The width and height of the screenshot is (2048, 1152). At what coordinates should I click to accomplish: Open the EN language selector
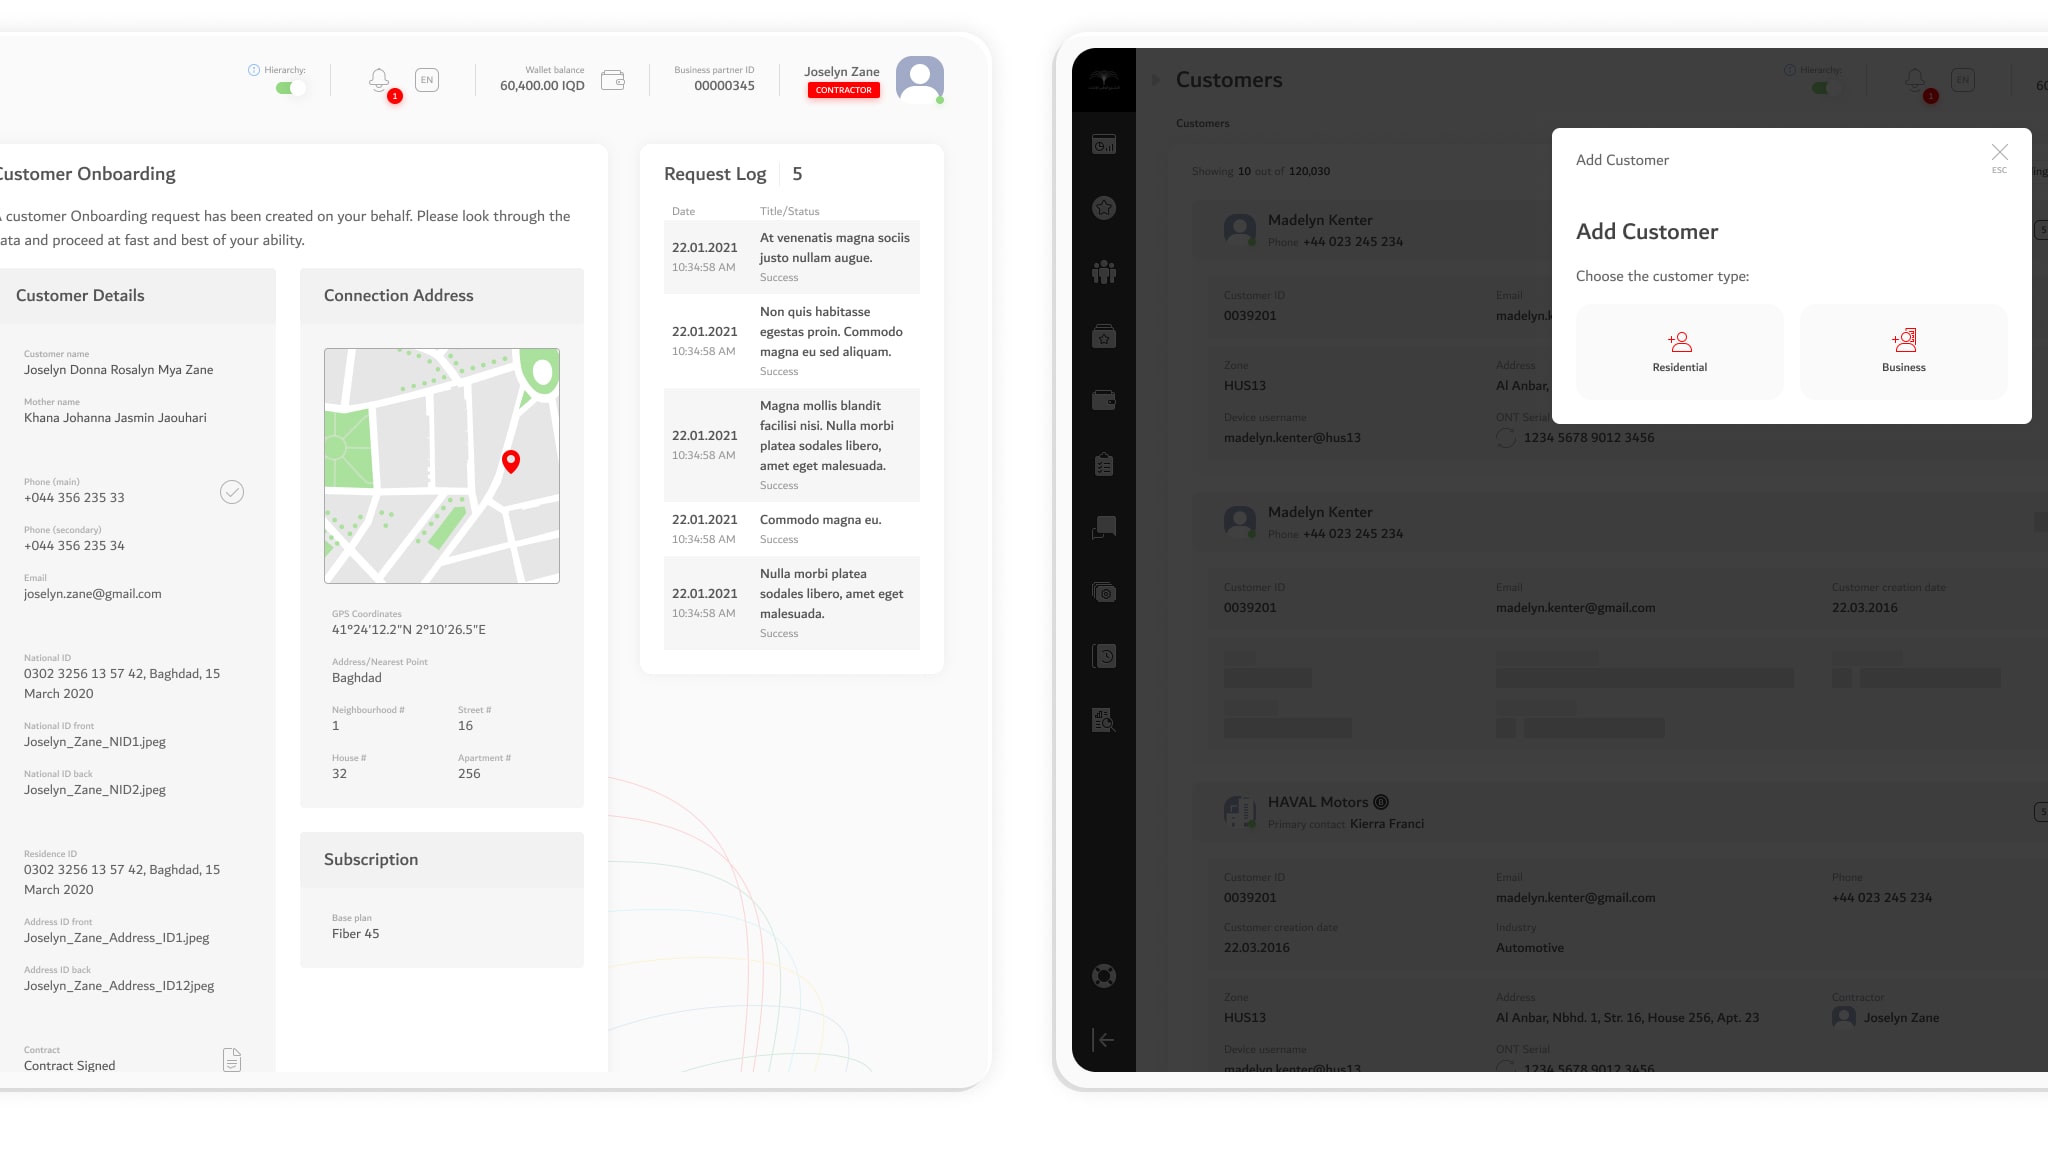point(427,80)
